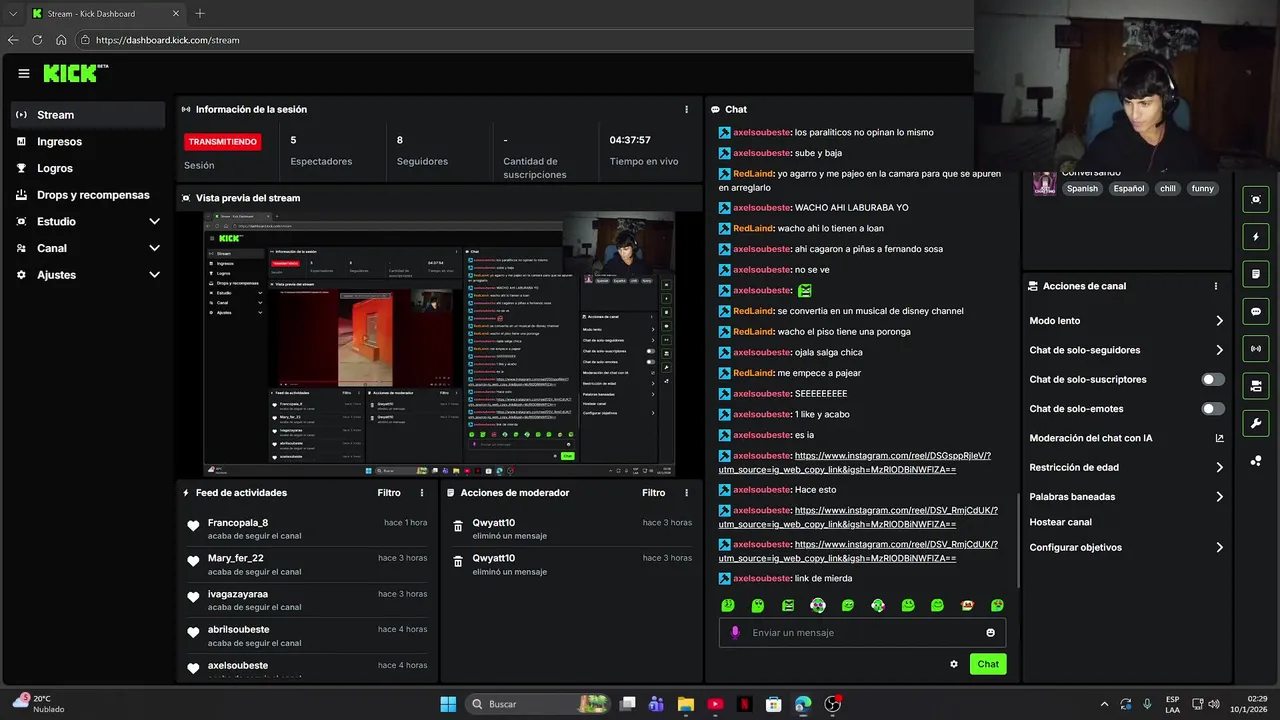Viewport: 1280px width, 720px height.
Task: Click the three-dots cluster icon in right sidebar
Action: 1256,461
